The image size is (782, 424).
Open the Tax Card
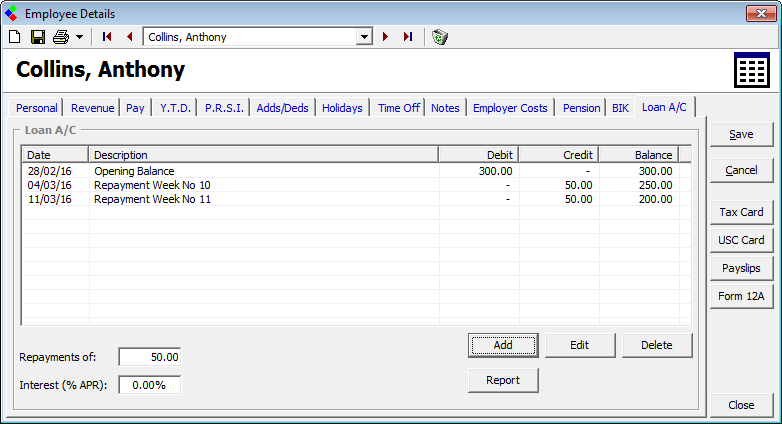[x=740, y=212]
